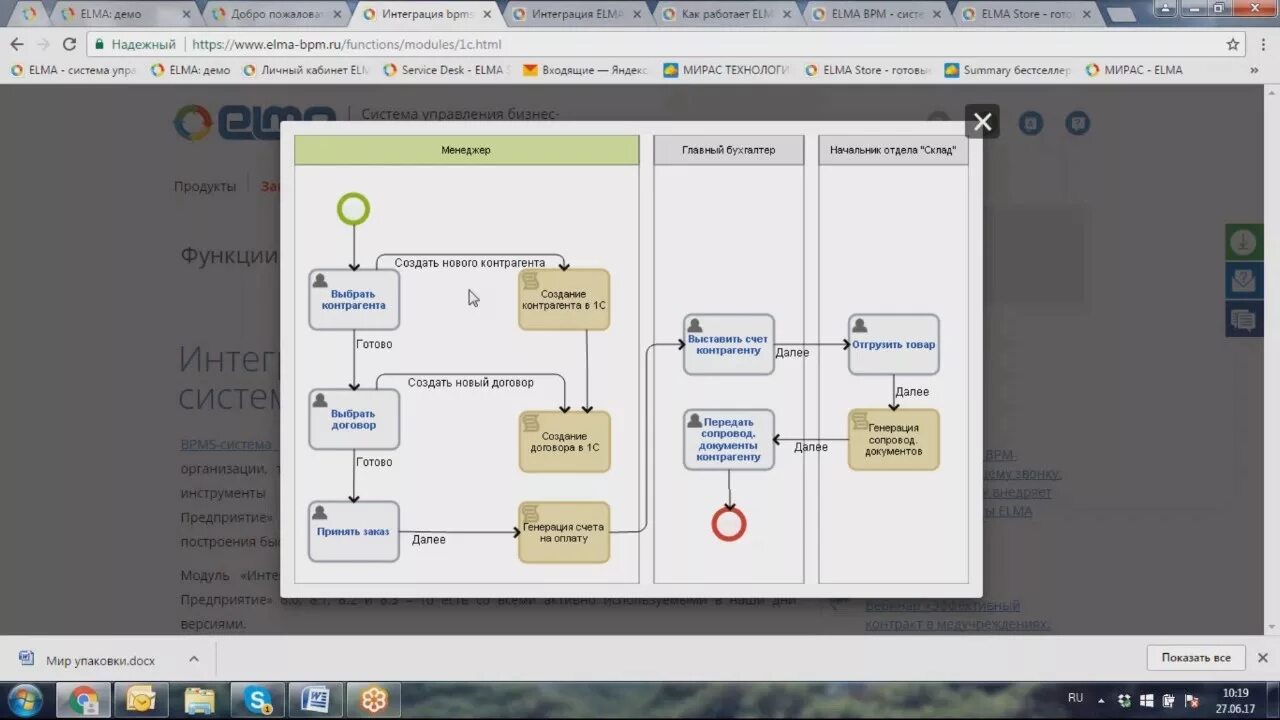Click the green download side widget icon
This screenshot has width=1280, height=720.
pos(1244,241)
